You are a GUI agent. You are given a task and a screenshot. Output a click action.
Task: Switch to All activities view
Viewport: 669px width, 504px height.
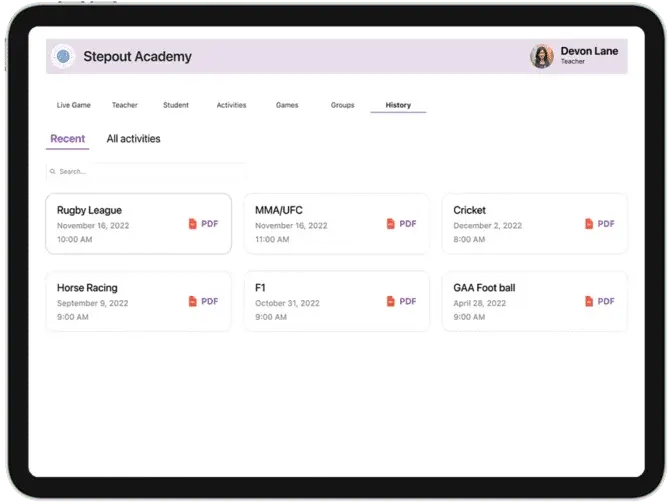(133, 139)
